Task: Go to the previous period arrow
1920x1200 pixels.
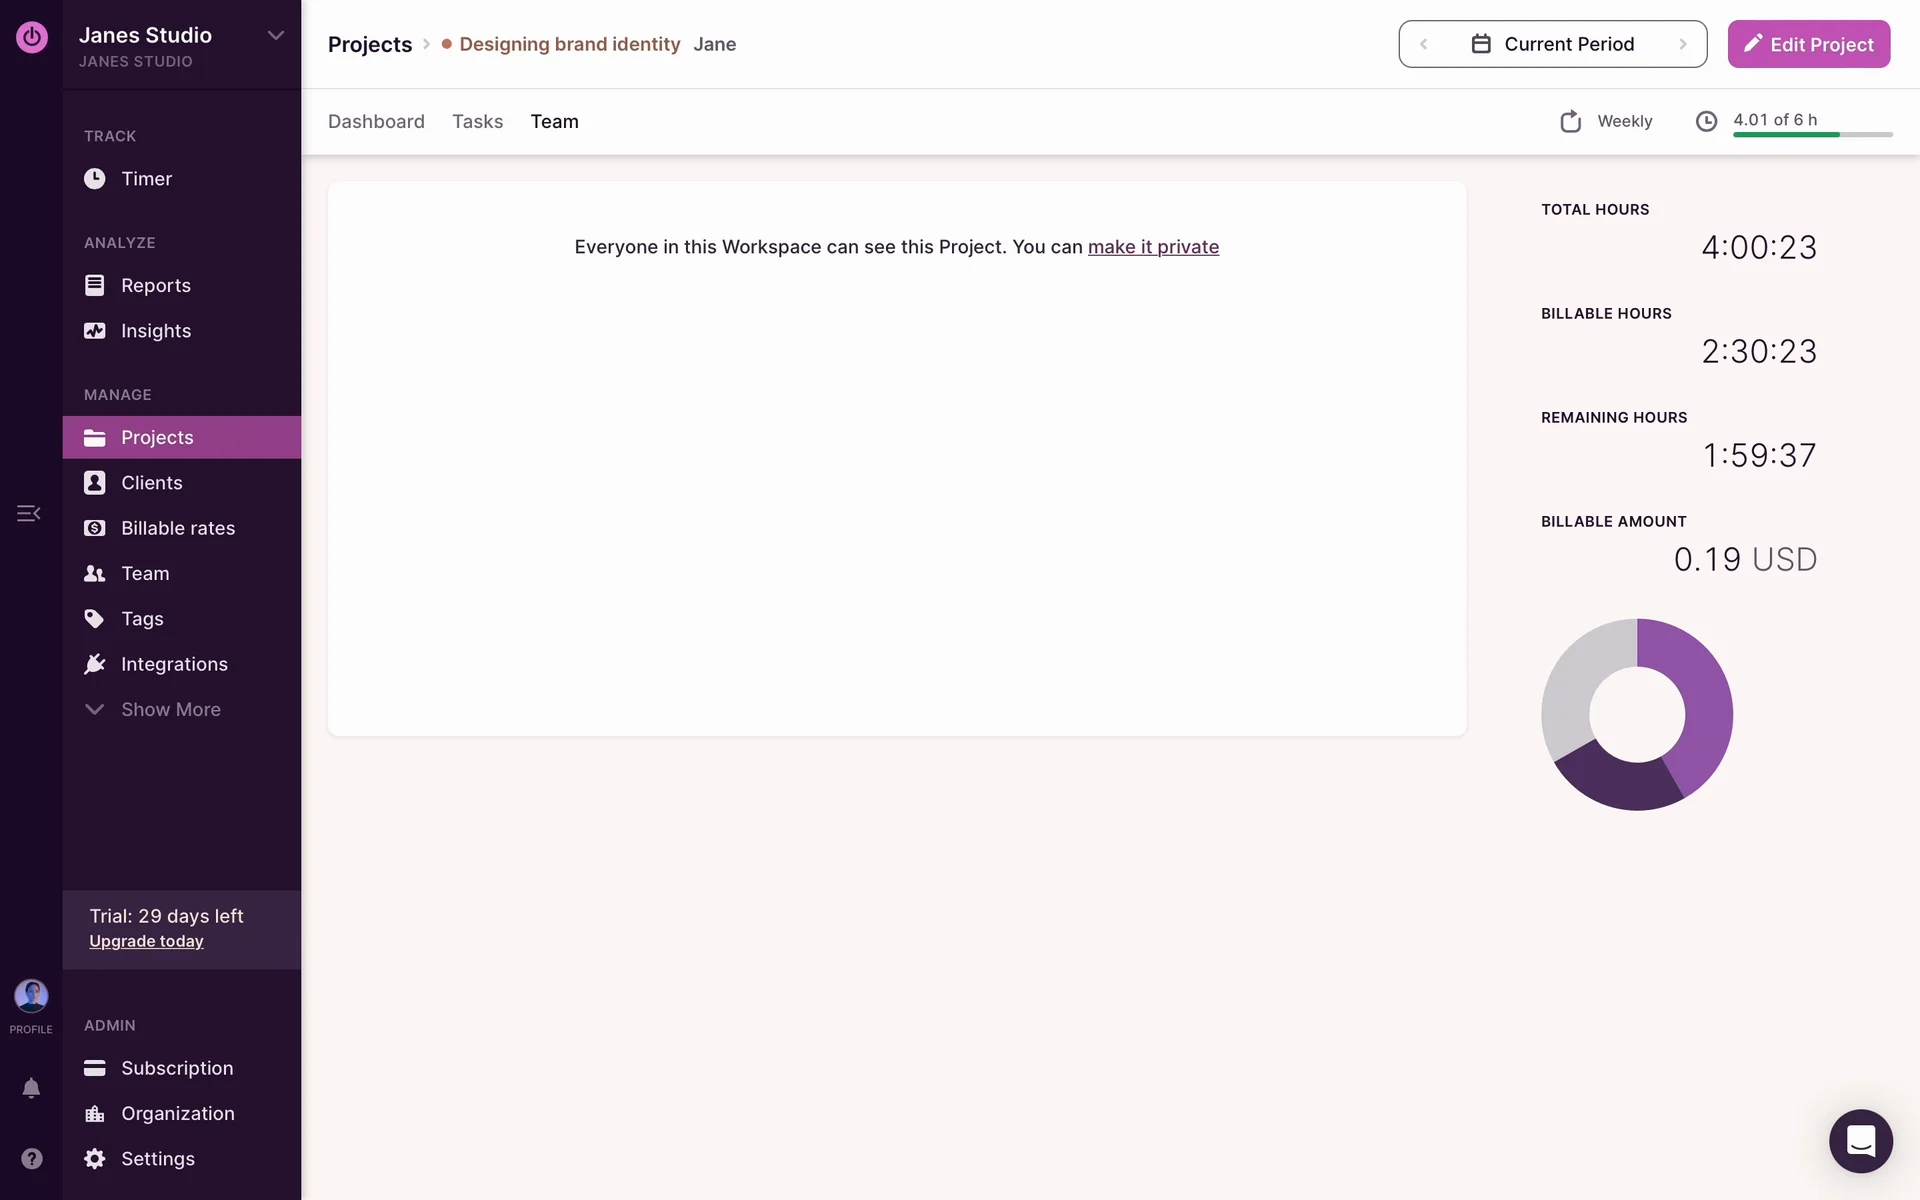Action: (1423, 44)
